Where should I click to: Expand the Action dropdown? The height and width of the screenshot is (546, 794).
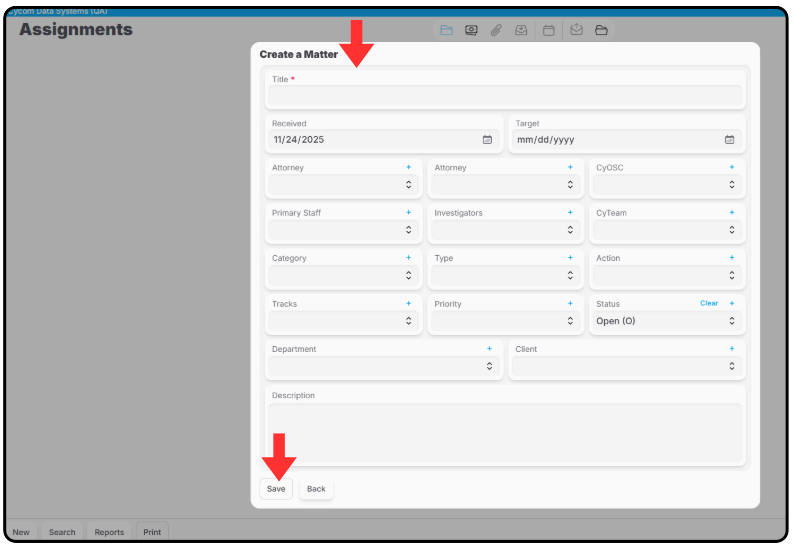667,275
